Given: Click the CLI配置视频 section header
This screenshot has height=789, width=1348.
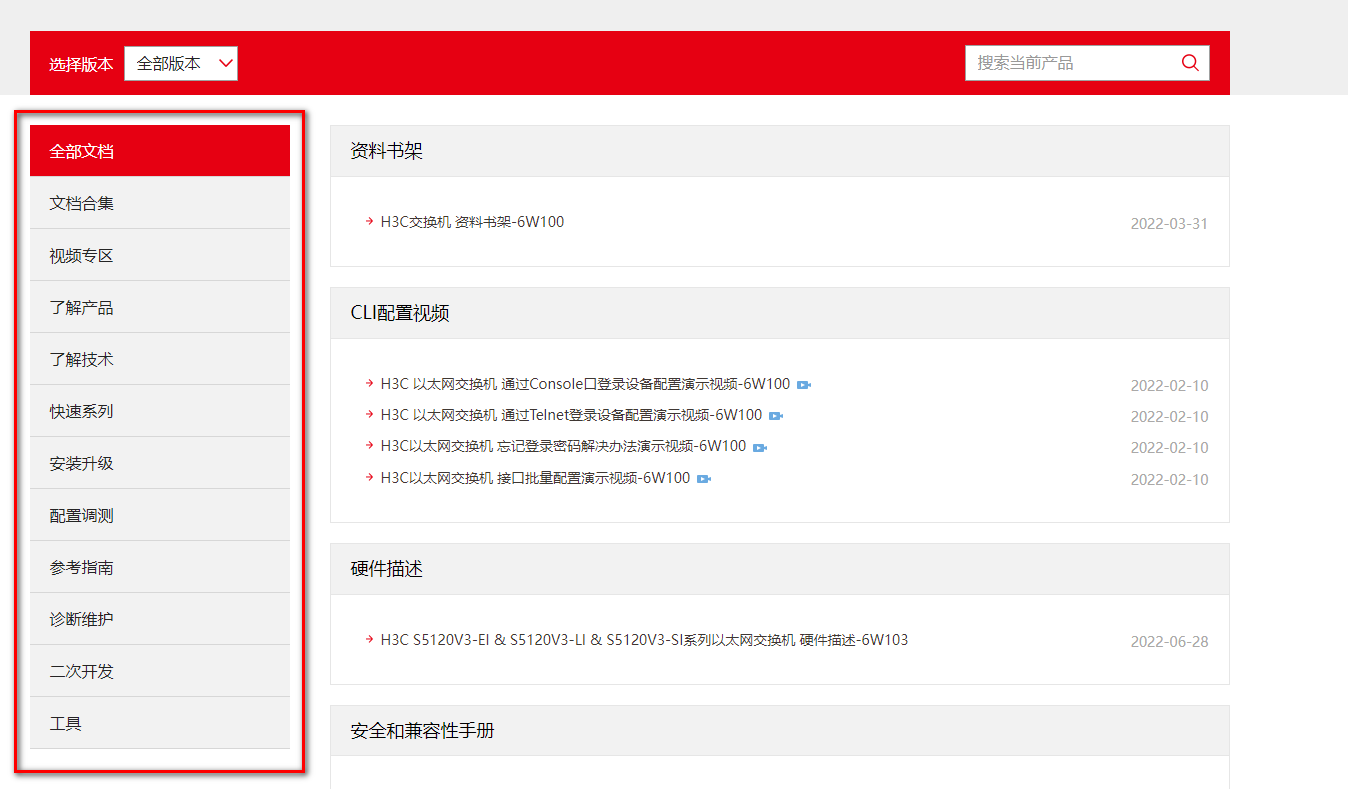Looking at the screenshot, I should click(x=780, y=313).
